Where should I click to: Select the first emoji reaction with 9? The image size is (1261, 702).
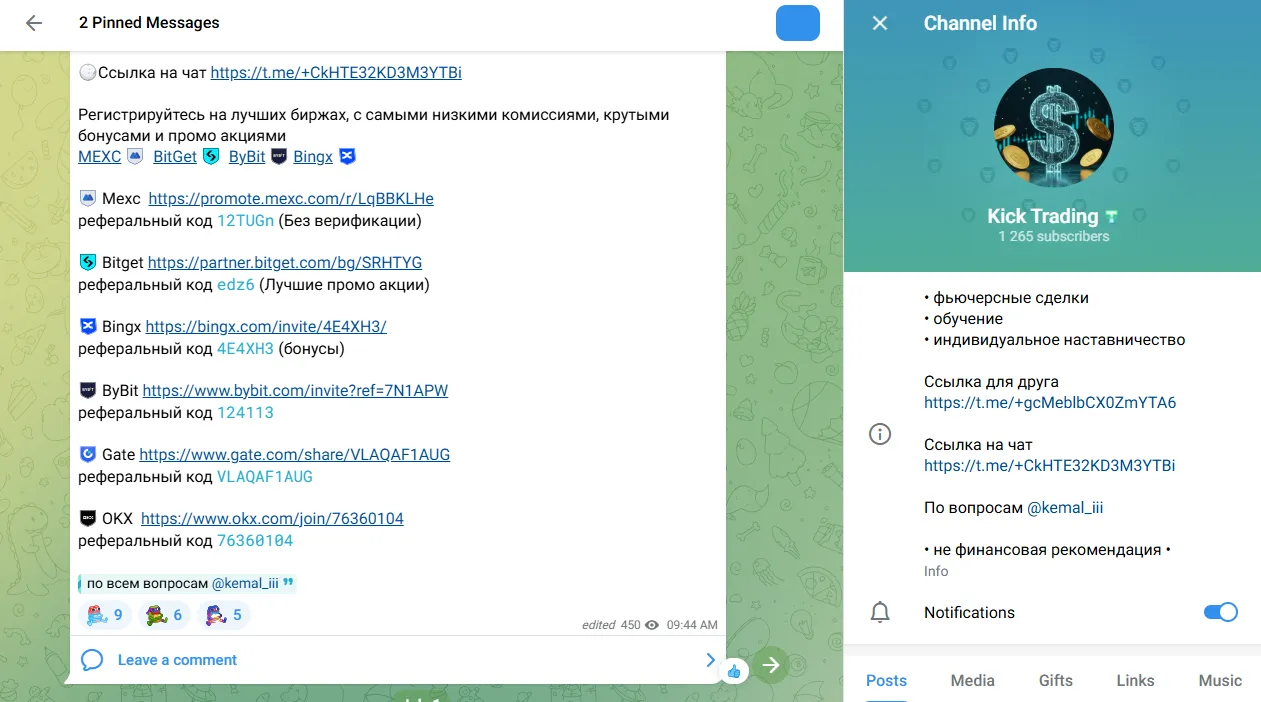tap(105, 615)
